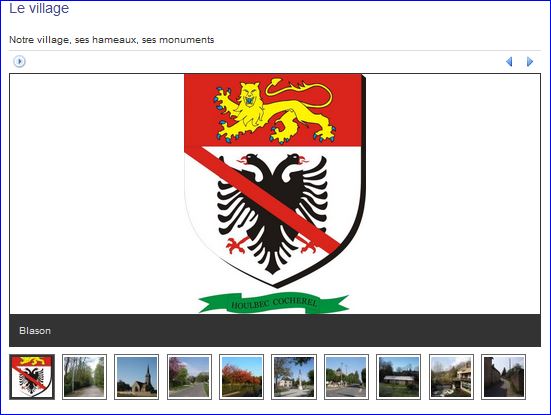Click the large coat of arms image

tap(275, 194)
